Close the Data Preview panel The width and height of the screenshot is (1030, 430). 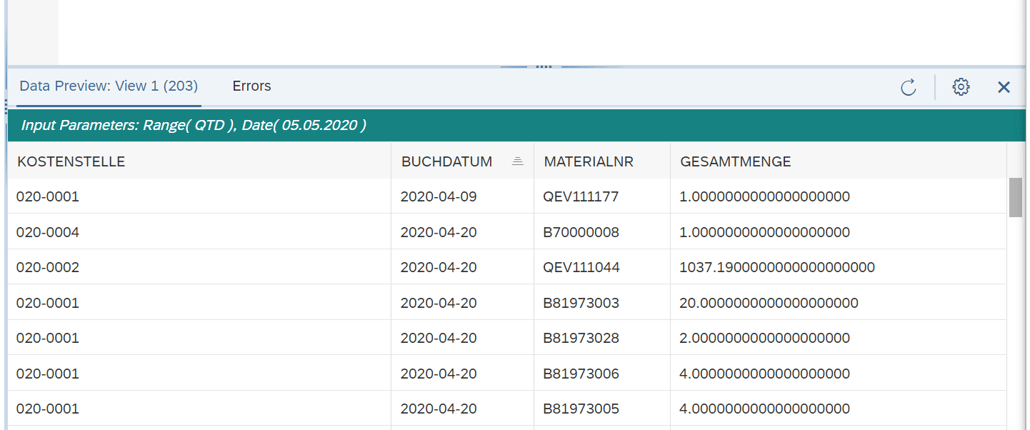click(x=1004, y=87)
